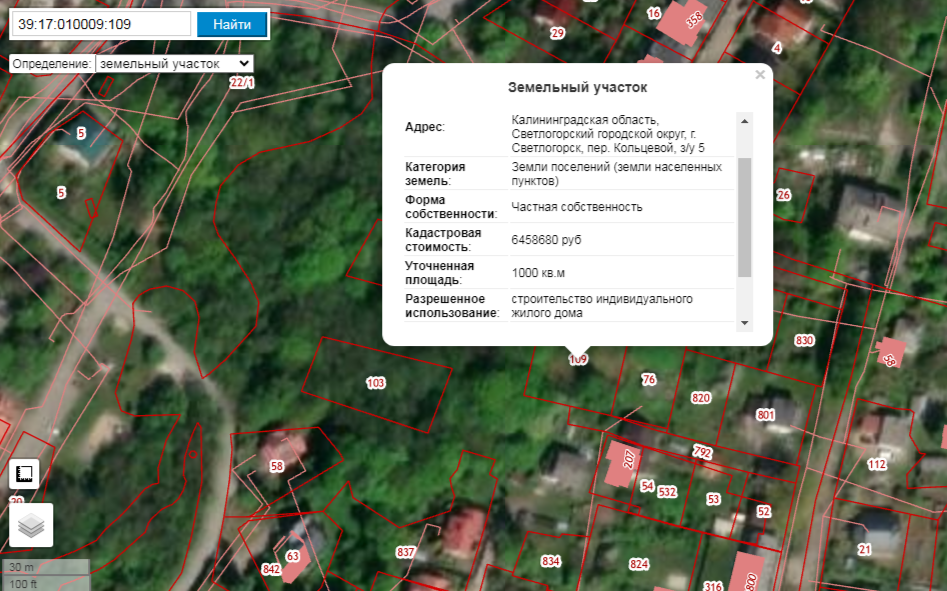The width and height of the screenshot is (947, 591).
Task: Select parcel marker 103 on the map
Action: pyautogui.click(x=376, y=383)
